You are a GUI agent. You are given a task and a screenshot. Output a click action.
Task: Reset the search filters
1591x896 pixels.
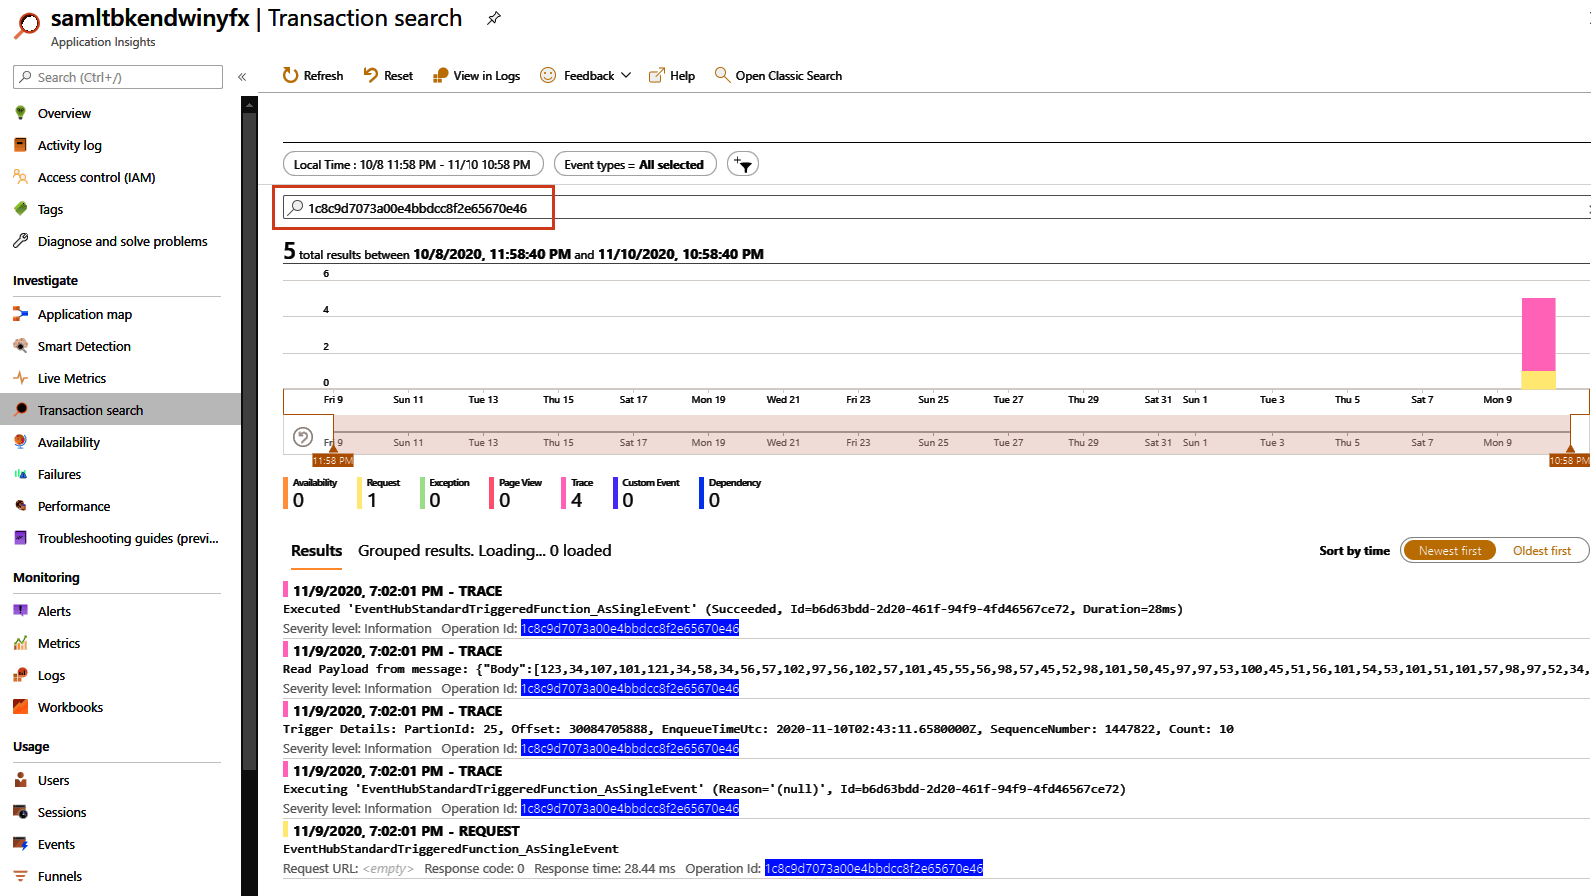(x=388, y=76)
